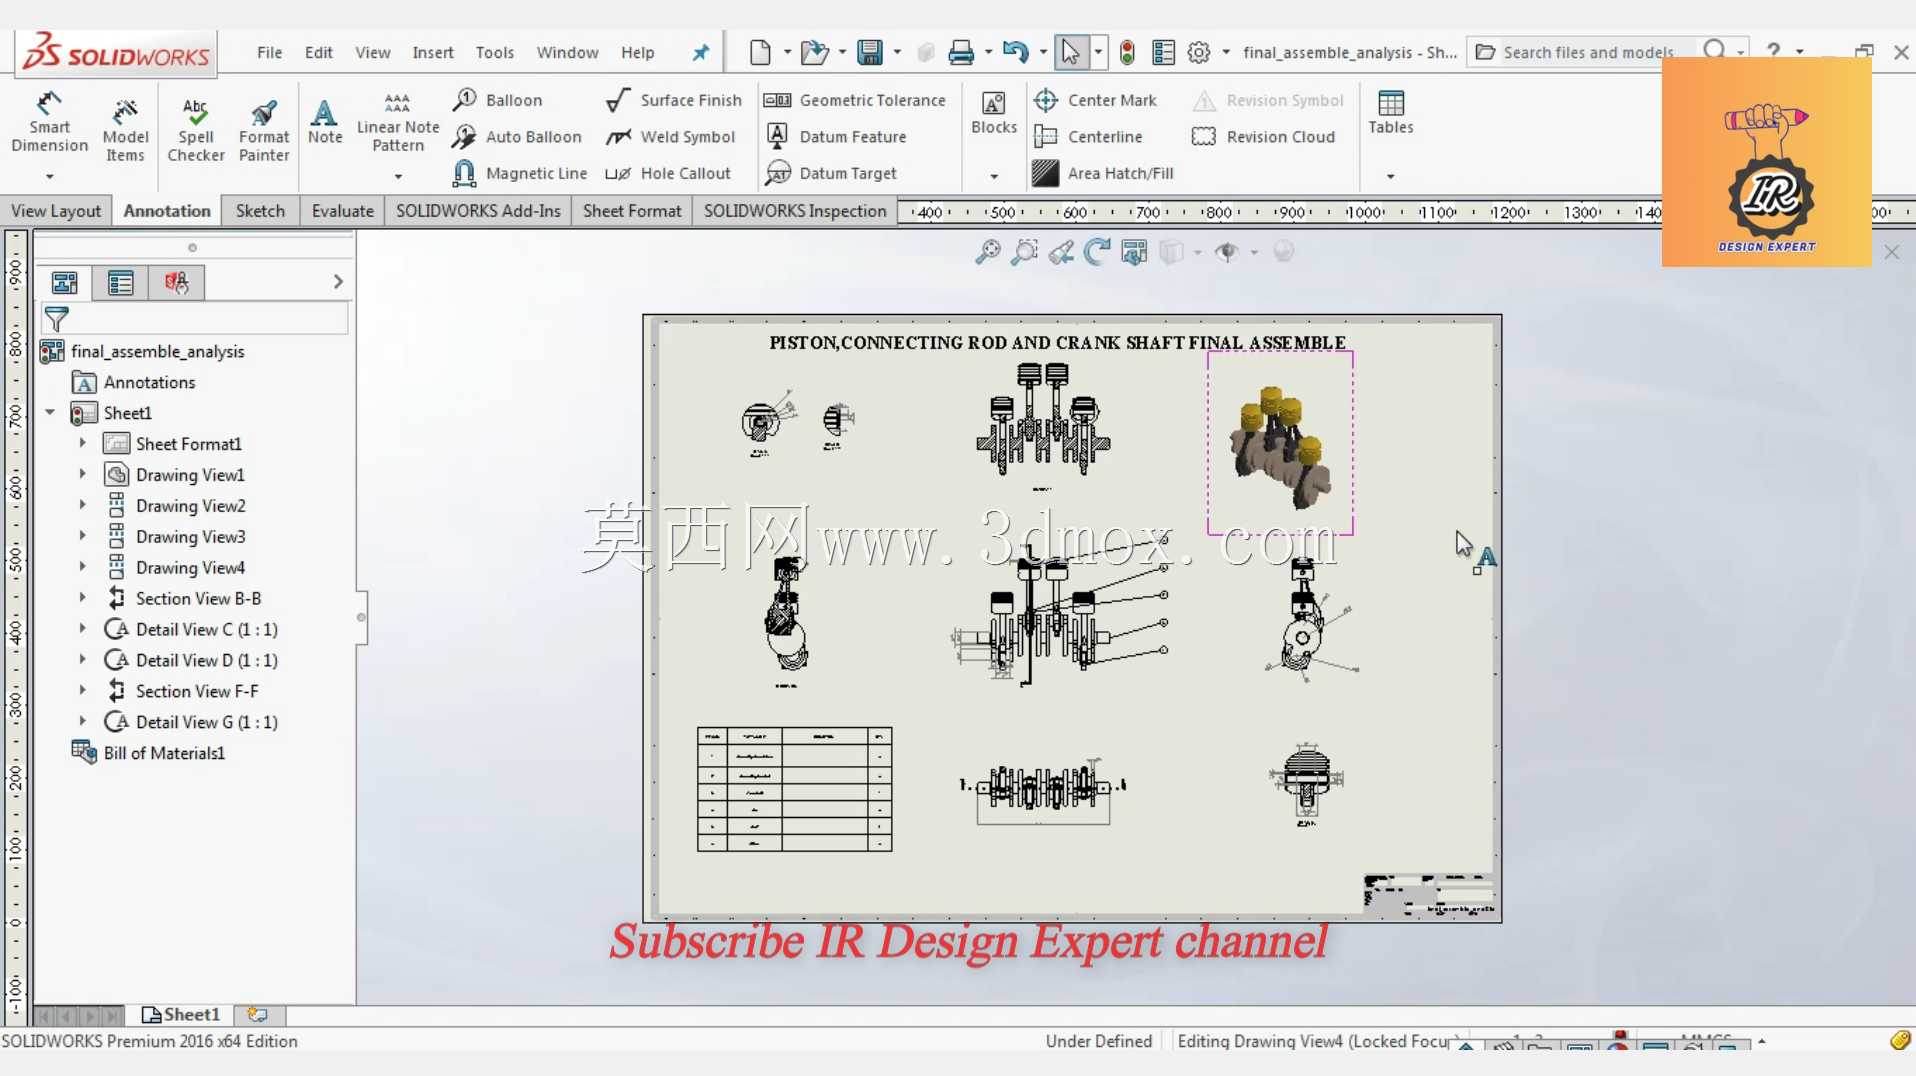The image size is (1916, 1076).
Task: Click the Zoom to Area icon
Action: [1024, 252]
